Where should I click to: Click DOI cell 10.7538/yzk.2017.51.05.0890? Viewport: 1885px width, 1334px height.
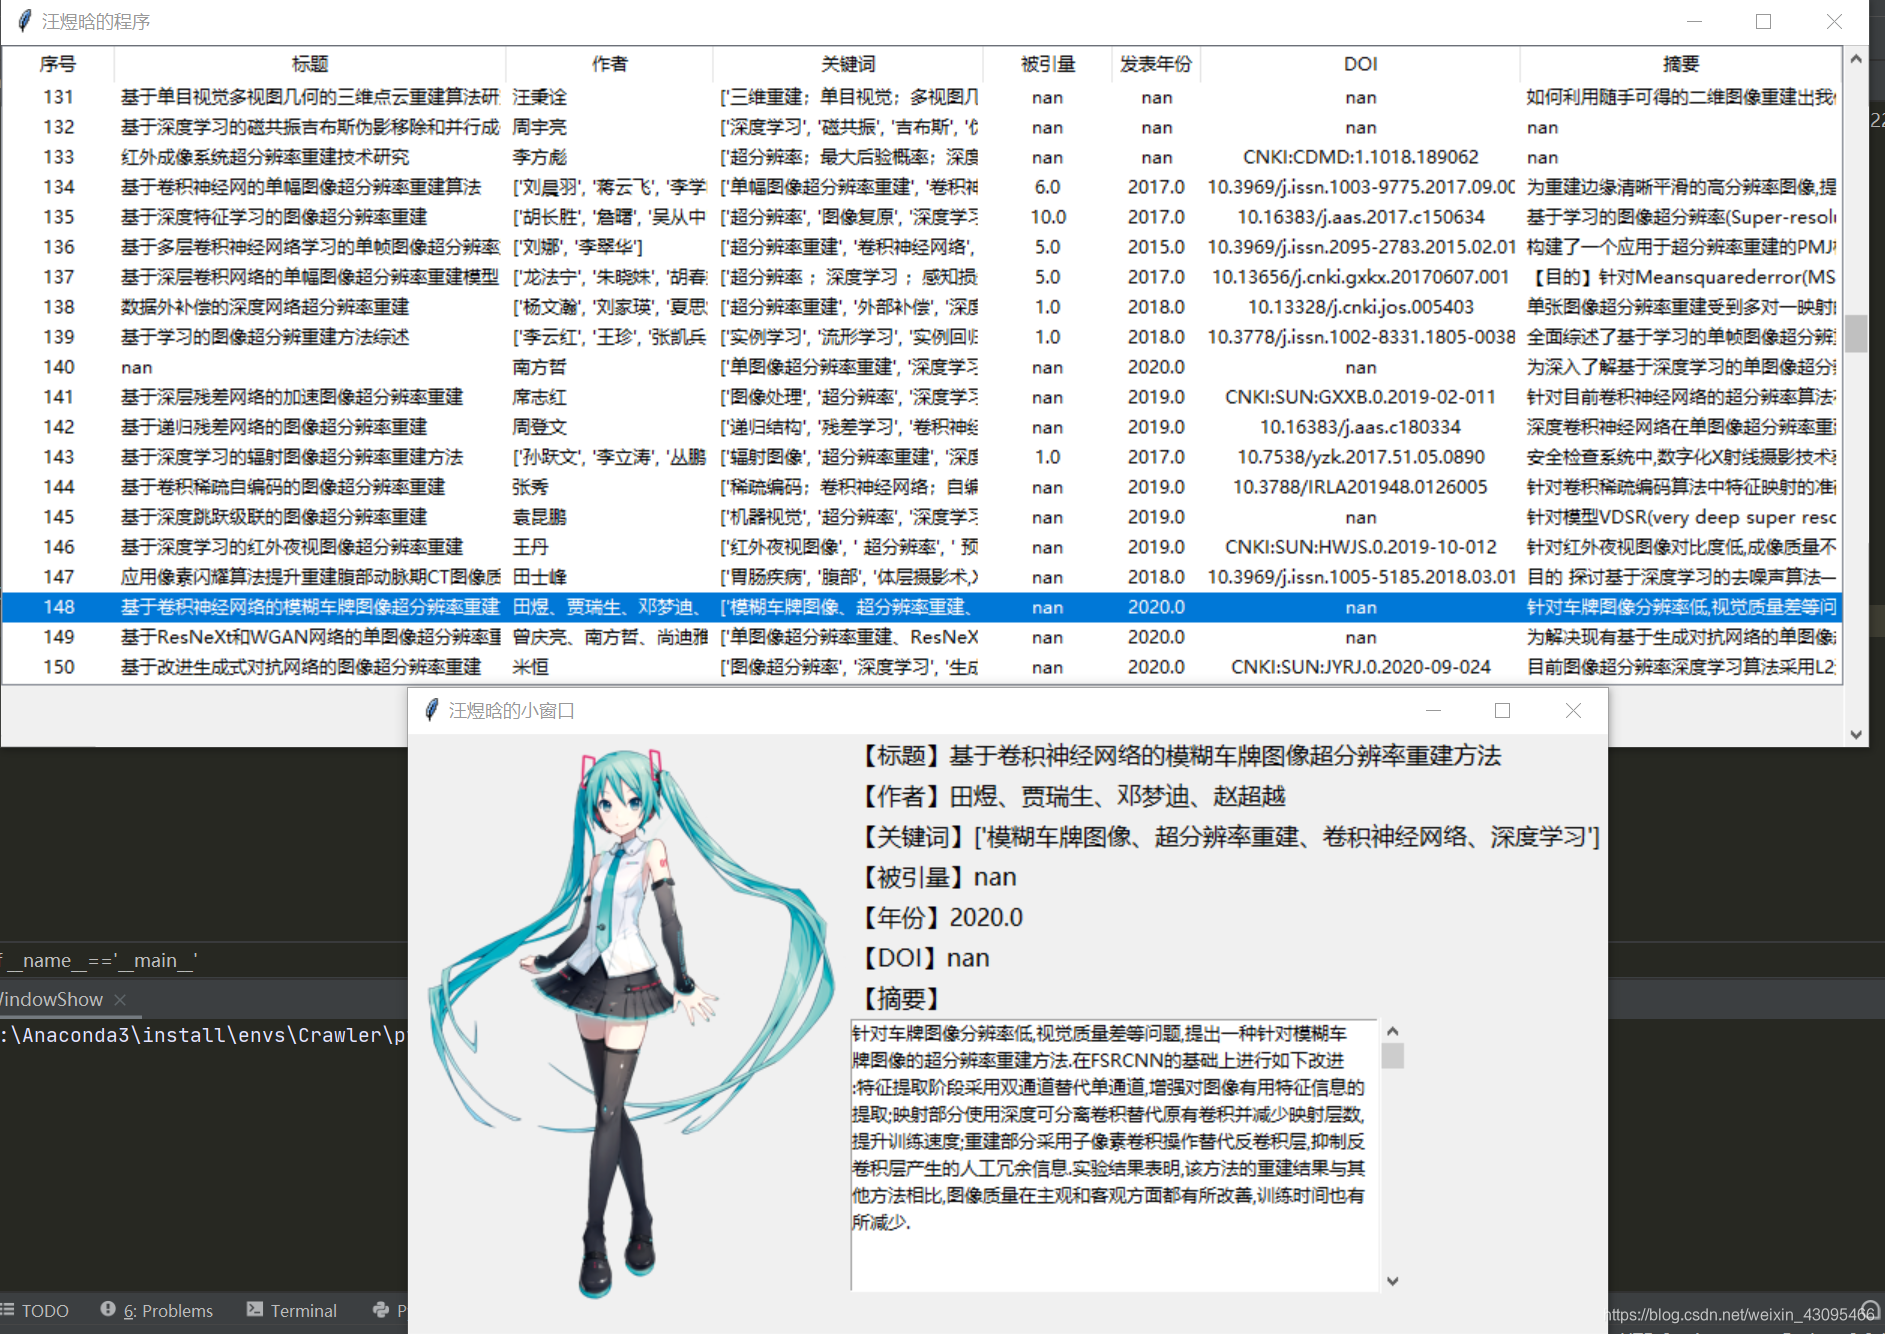point(1360,457)
